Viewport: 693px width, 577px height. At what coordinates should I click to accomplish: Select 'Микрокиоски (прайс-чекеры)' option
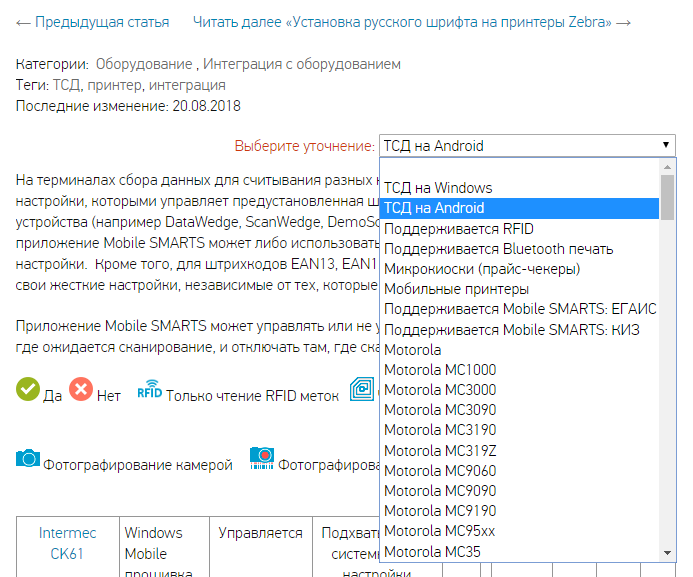(x=519, y=269)
